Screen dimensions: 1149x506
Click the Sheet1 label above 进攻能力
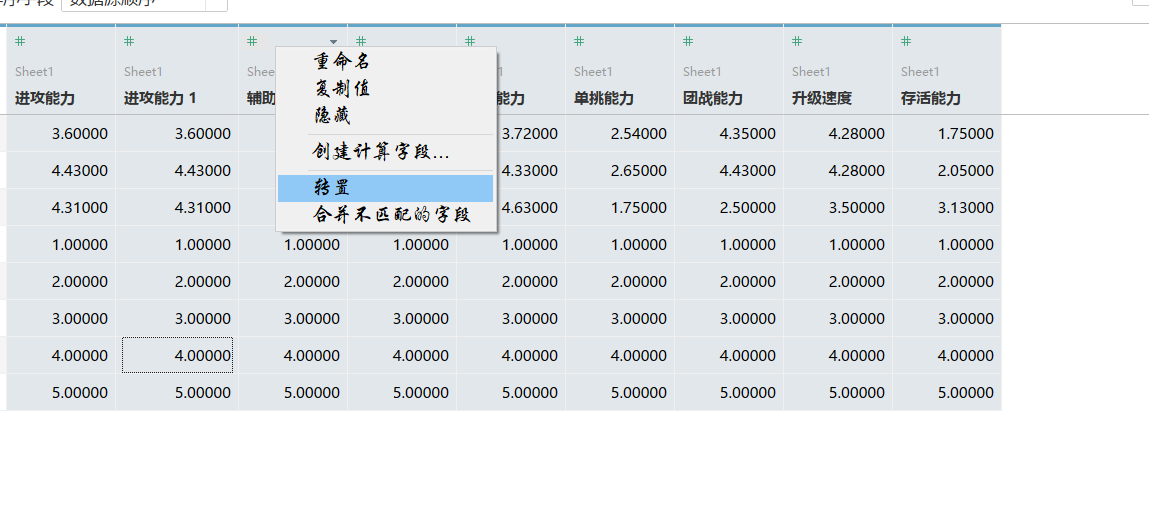[34, 72]
